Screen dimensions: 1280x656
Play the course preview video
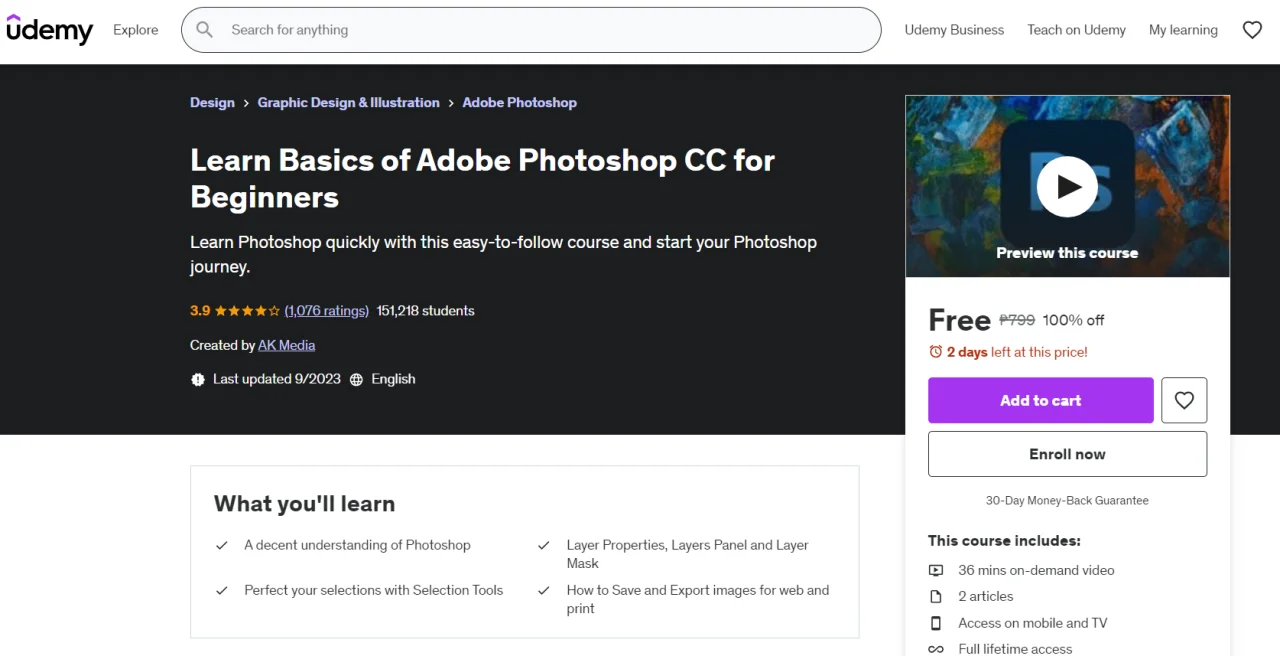pyautogui.click(x=1067, y=187)
